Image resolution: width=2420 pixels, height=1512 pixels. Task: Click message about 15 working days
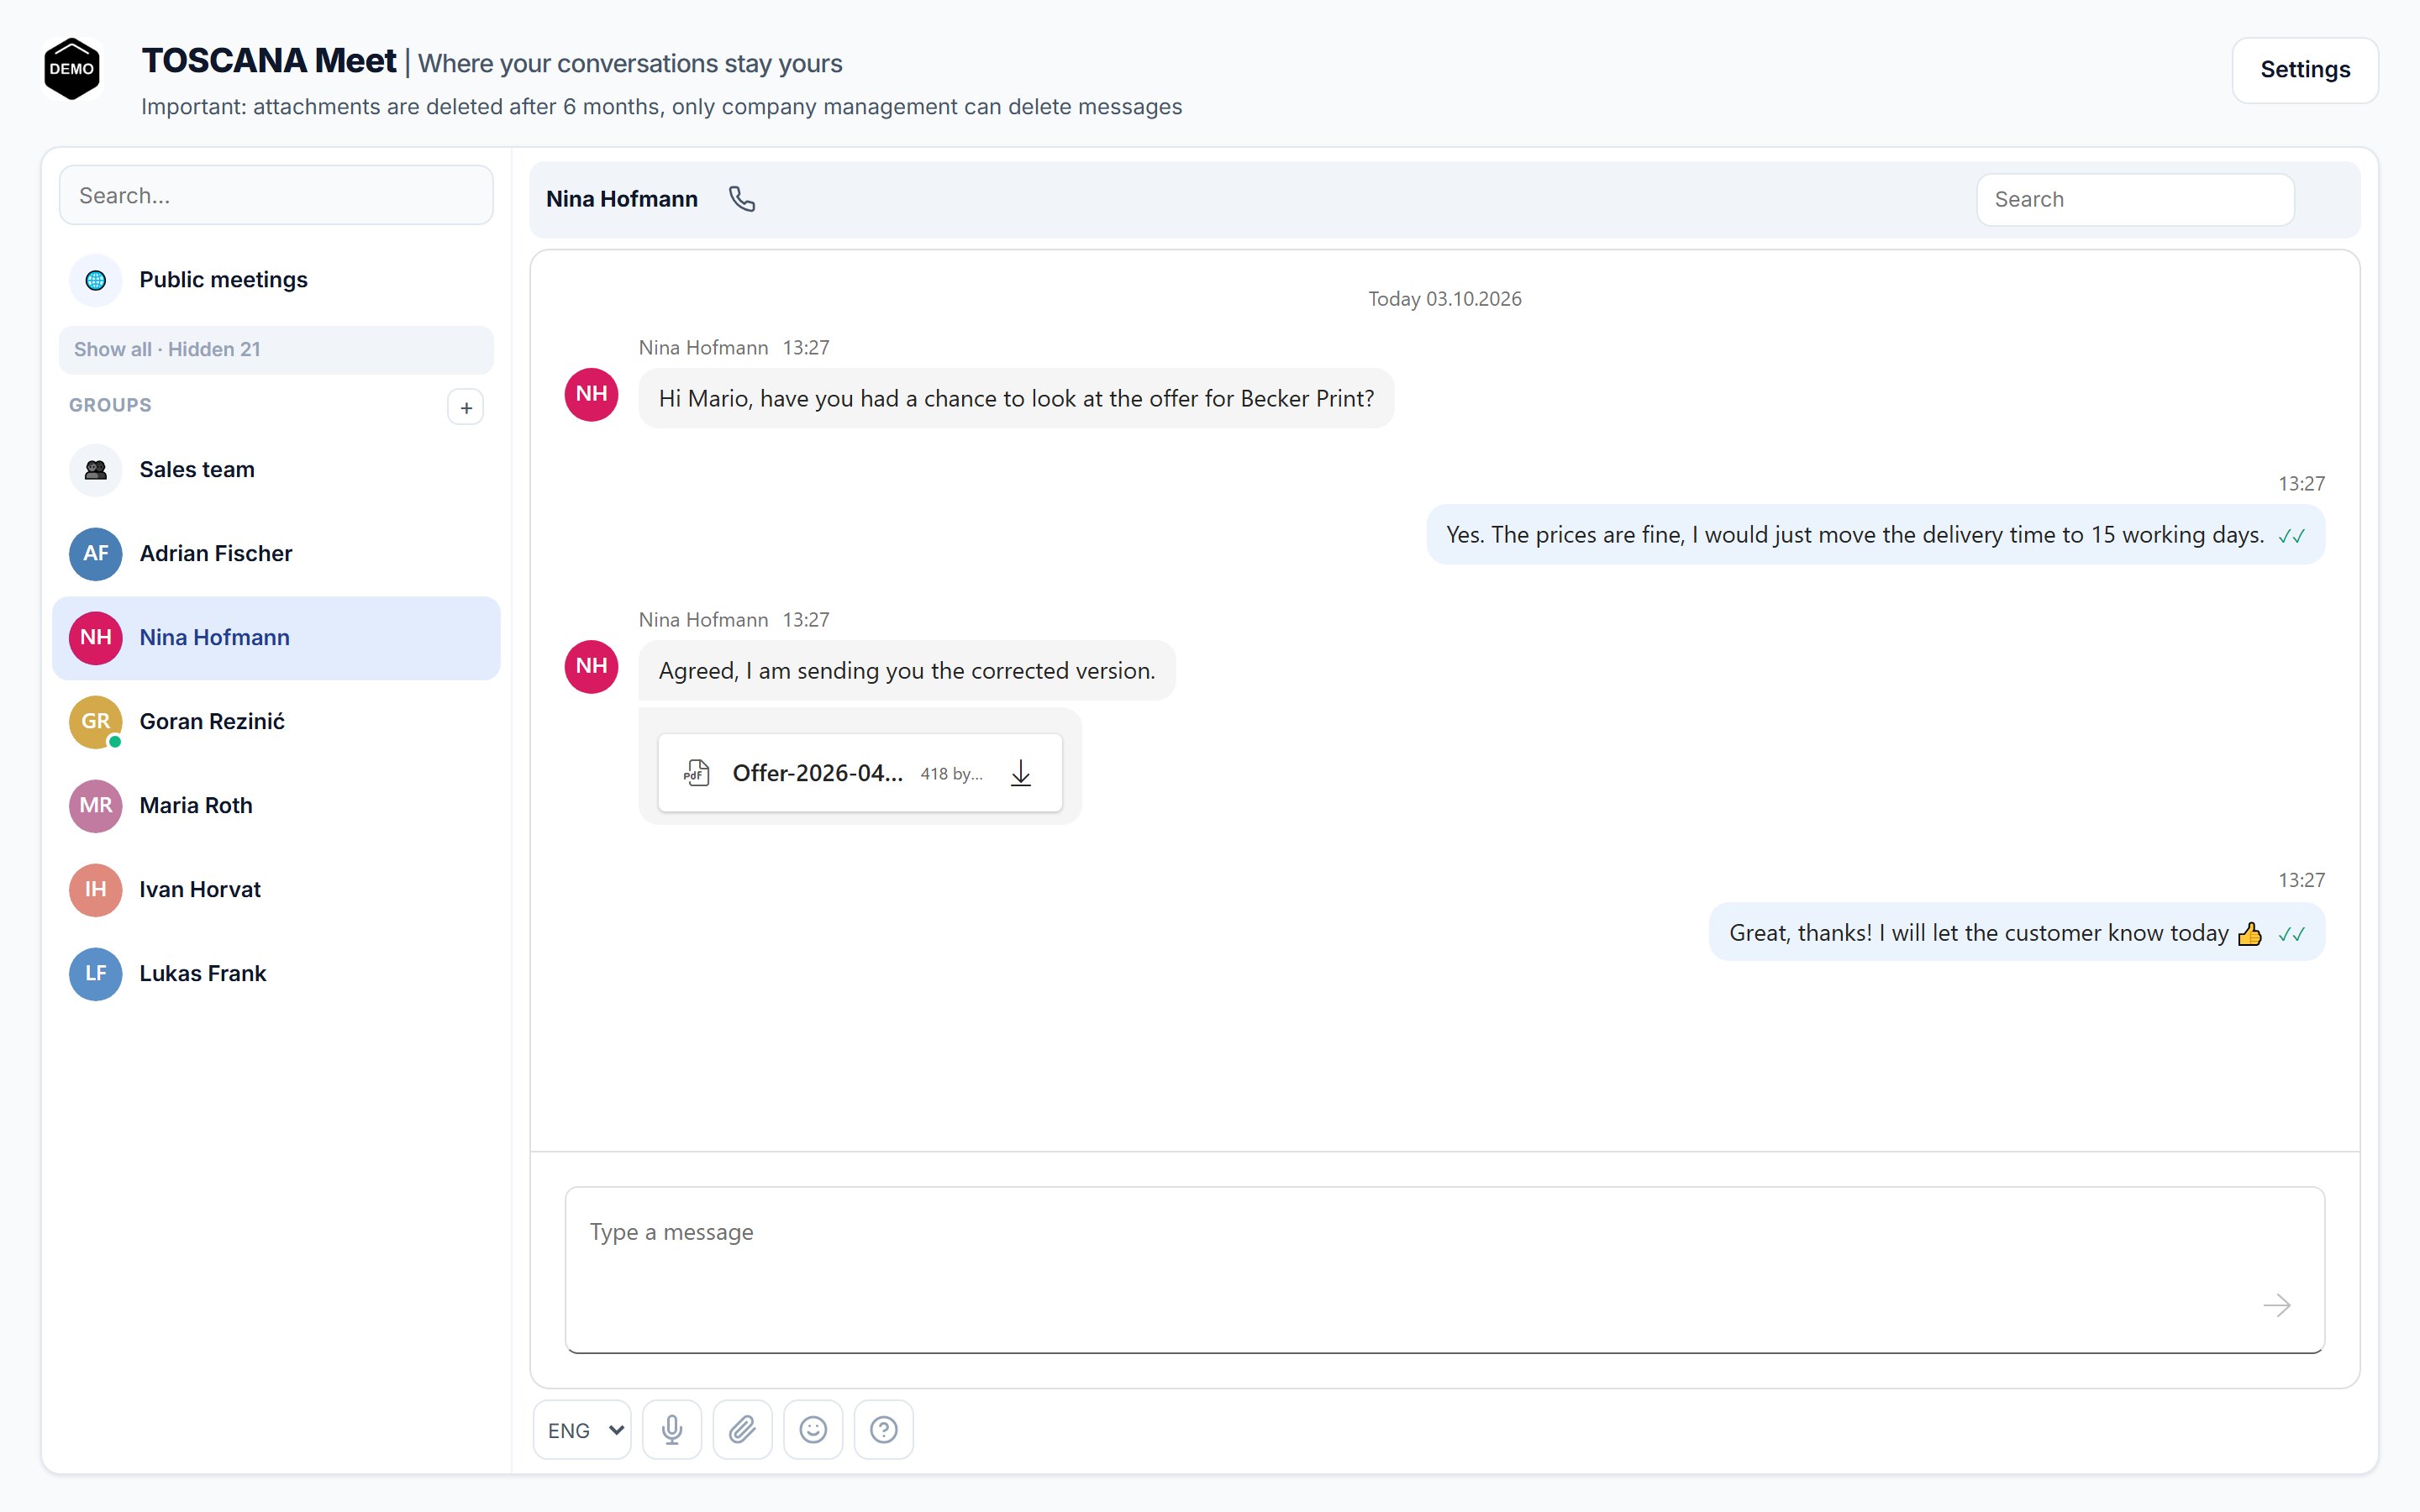point(1875,535)
